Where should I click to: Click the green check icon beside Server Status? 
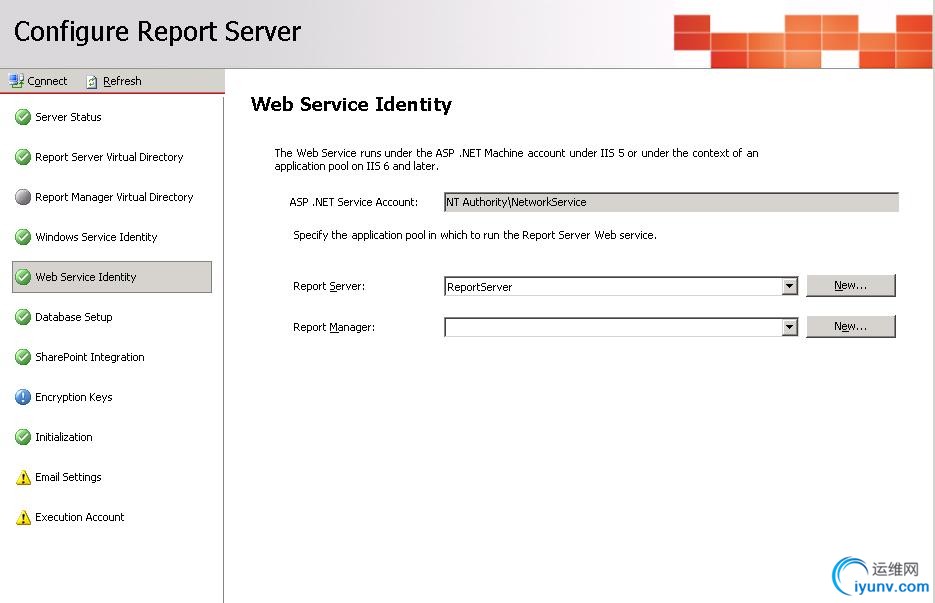point(23,117)
